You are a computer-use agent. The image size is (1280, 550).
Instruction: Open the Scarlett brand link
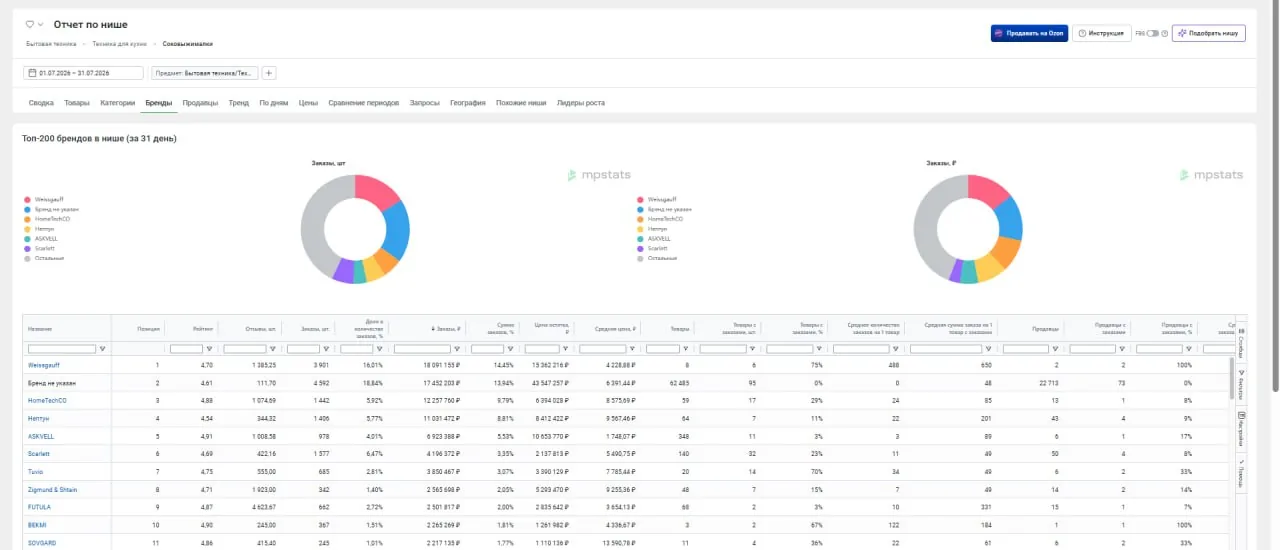point(39,453)
